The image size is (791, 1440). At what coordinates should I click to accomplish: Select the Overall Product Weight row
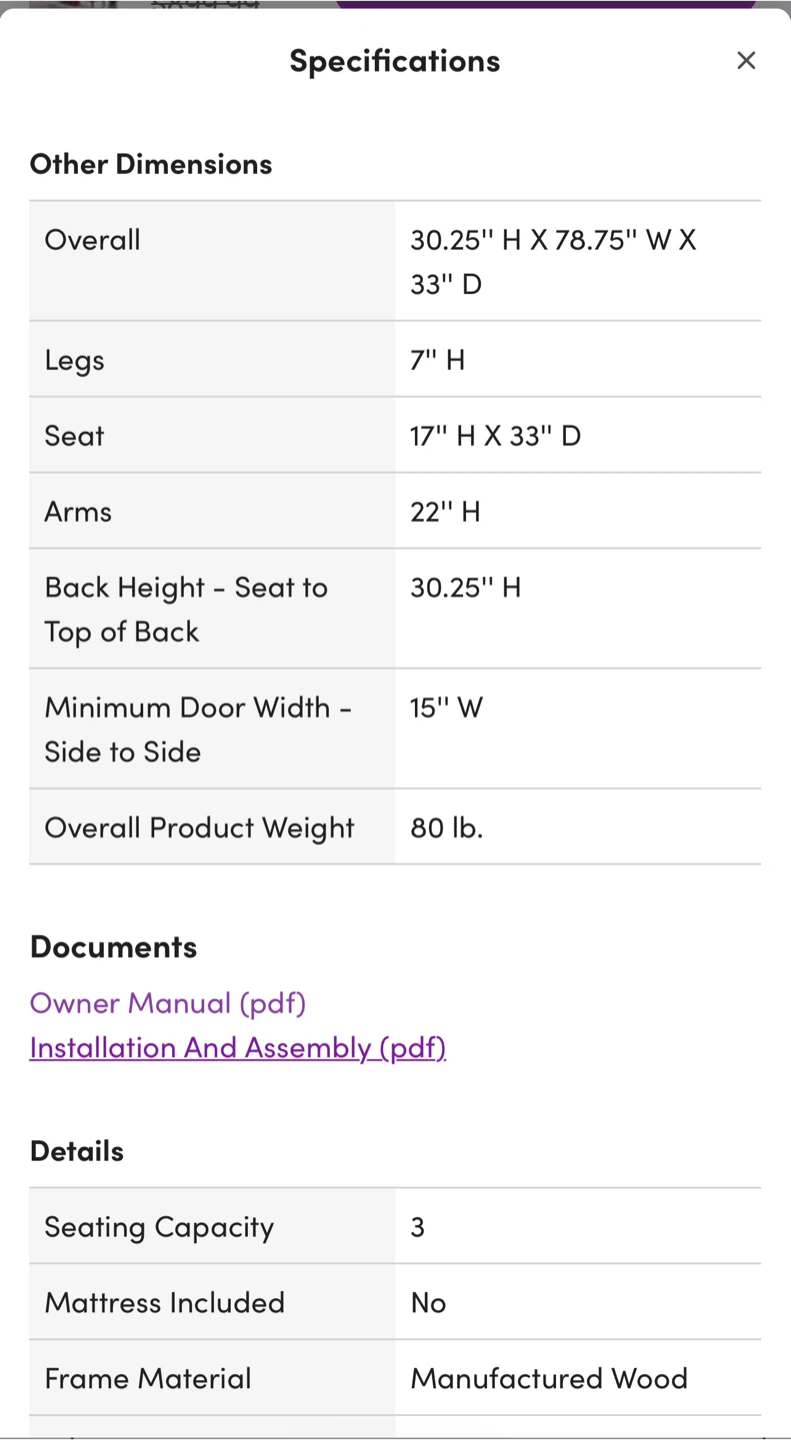395,827
